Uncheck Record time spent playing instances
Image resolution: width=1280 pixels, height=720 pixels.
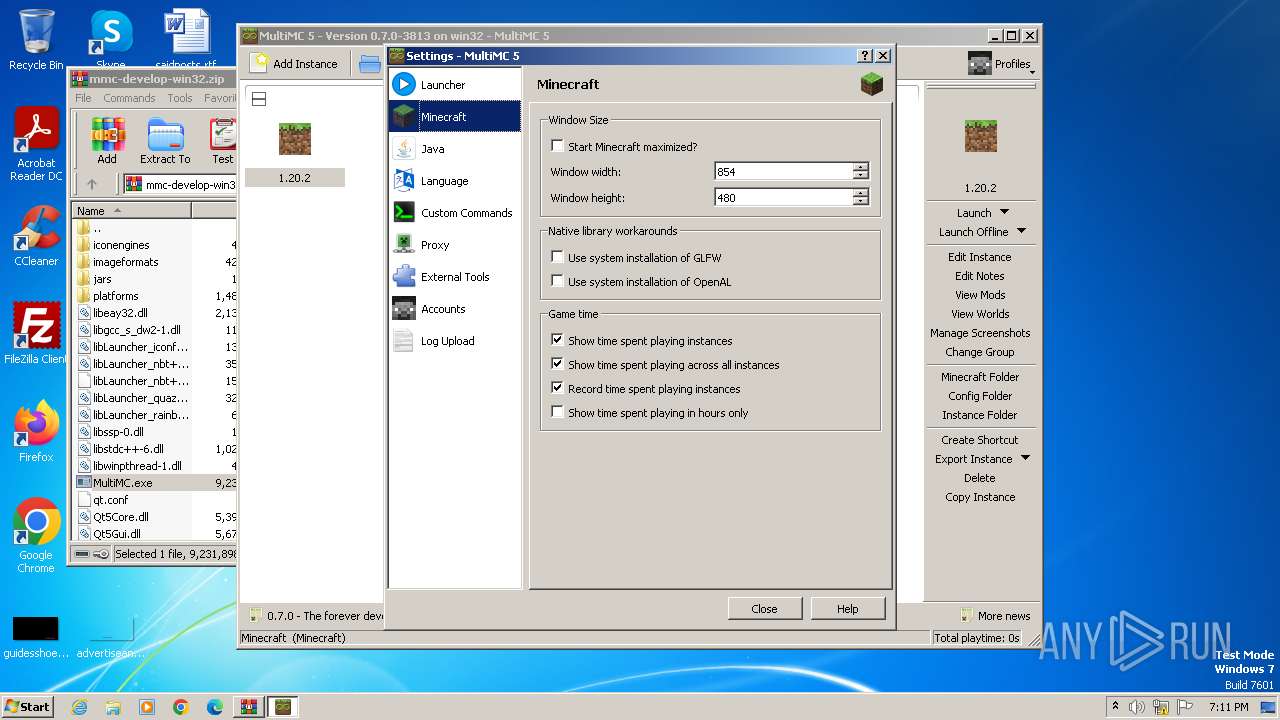(x=557, y=388)
